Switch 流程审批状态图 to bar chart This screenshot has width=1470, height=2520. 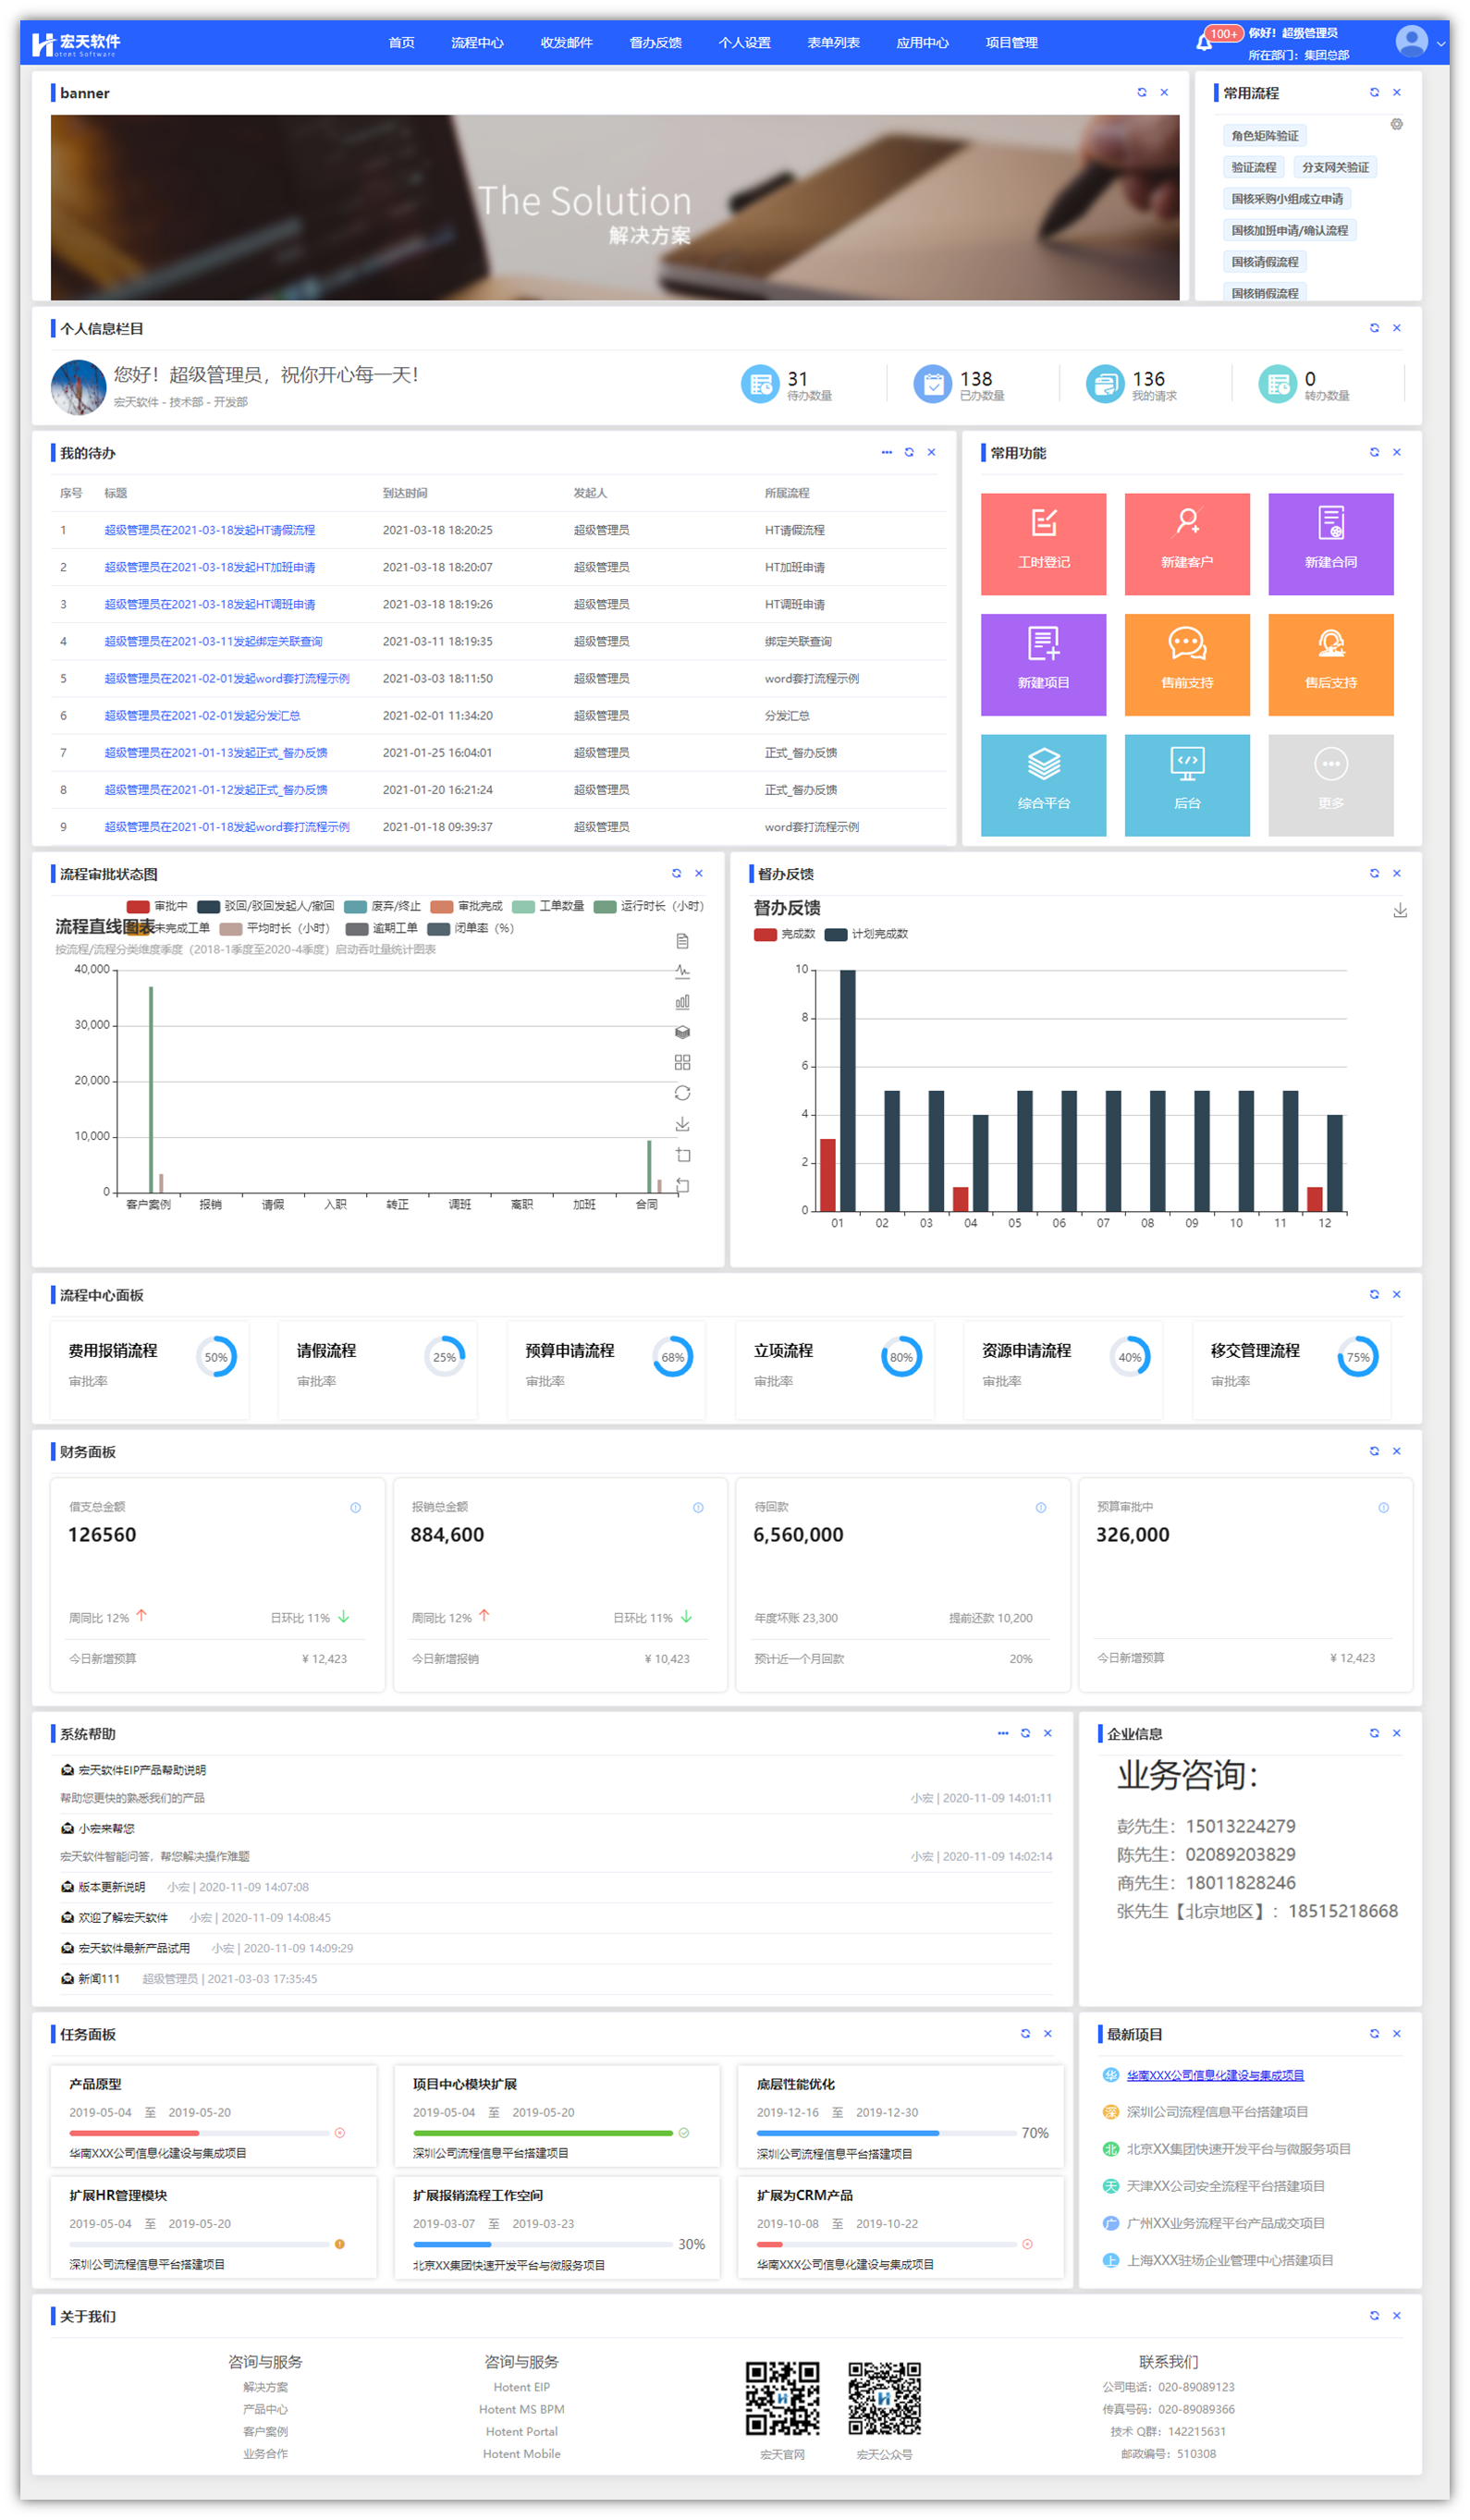[682, 1002]
